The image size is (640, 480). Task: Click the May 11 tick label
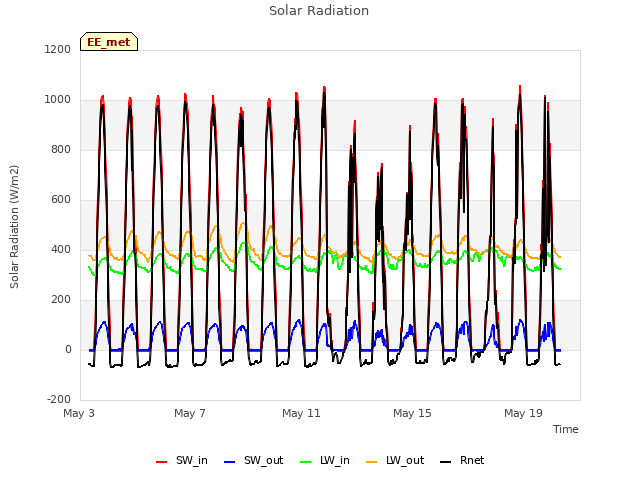pos(301,413)
